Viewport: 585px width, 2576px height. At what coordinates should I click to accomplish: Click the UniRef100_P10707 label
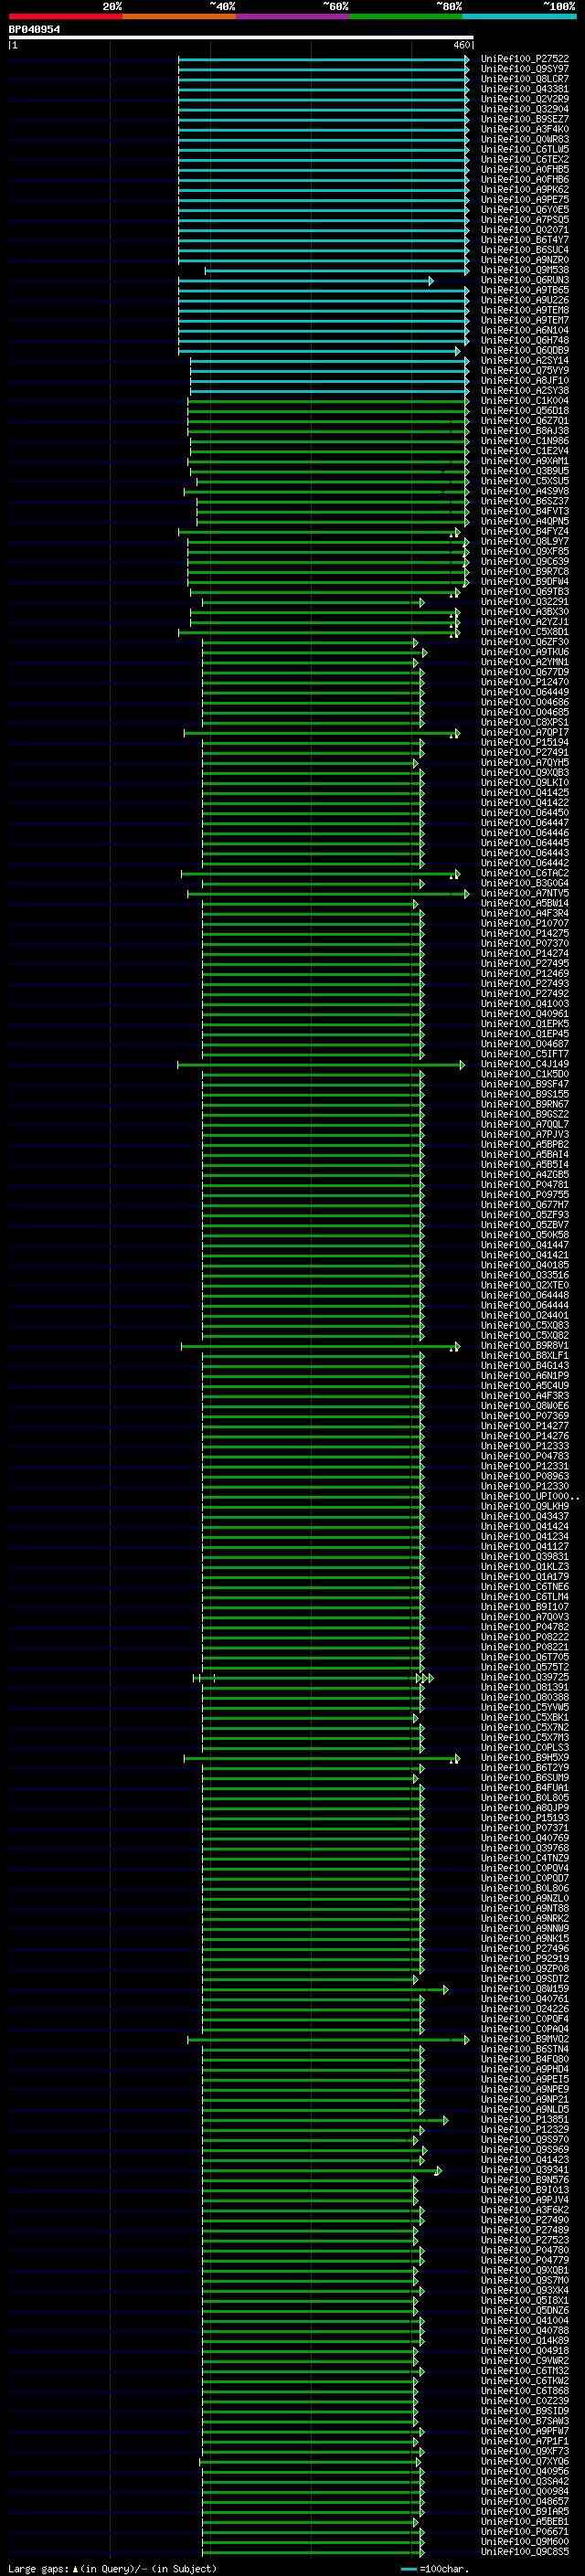524,924
